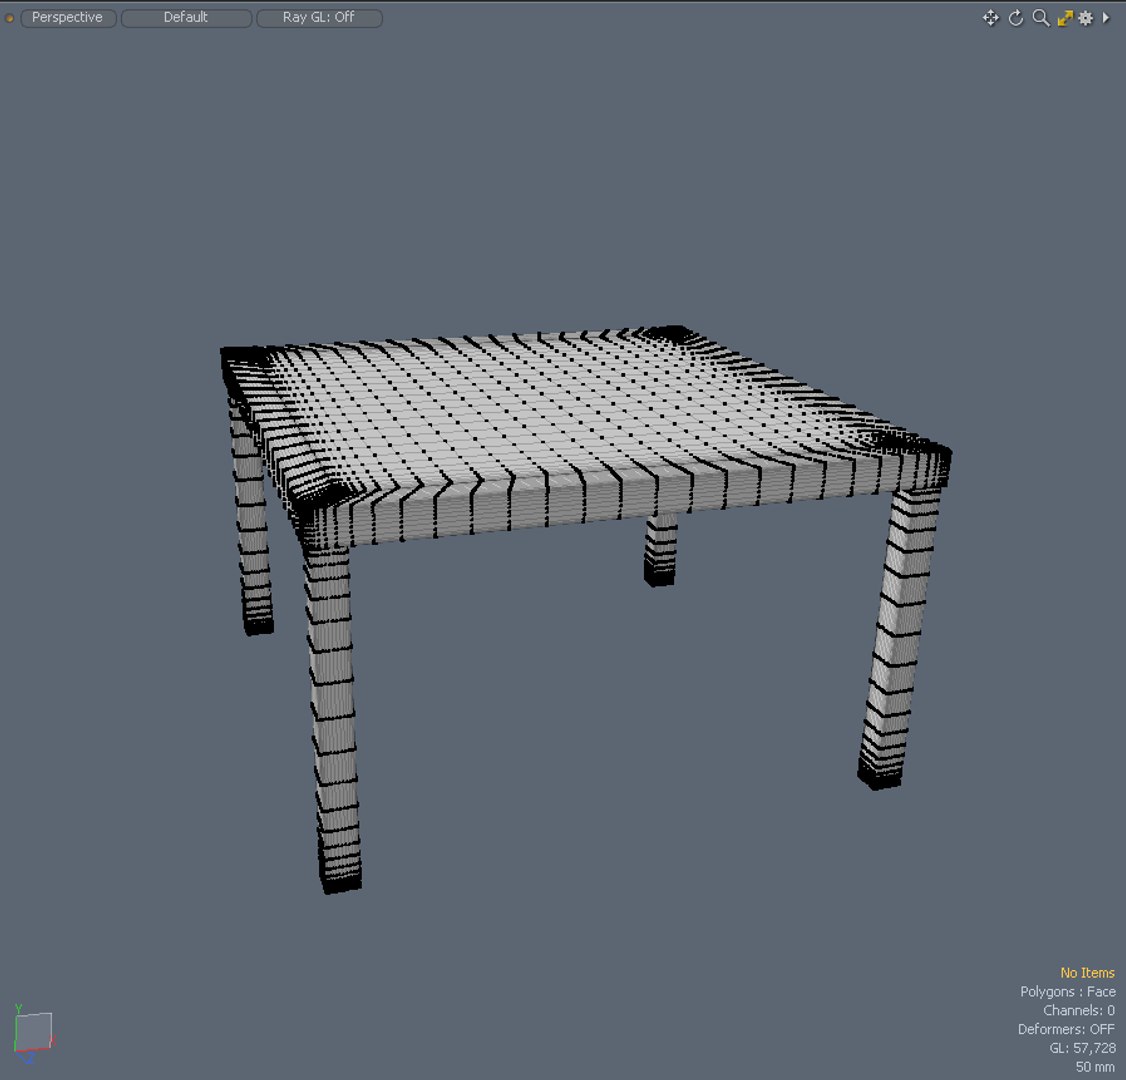Toggle the Ray GL: Off button
Viewport: 1126px width, 1080px height.
(x=319, y=17)
